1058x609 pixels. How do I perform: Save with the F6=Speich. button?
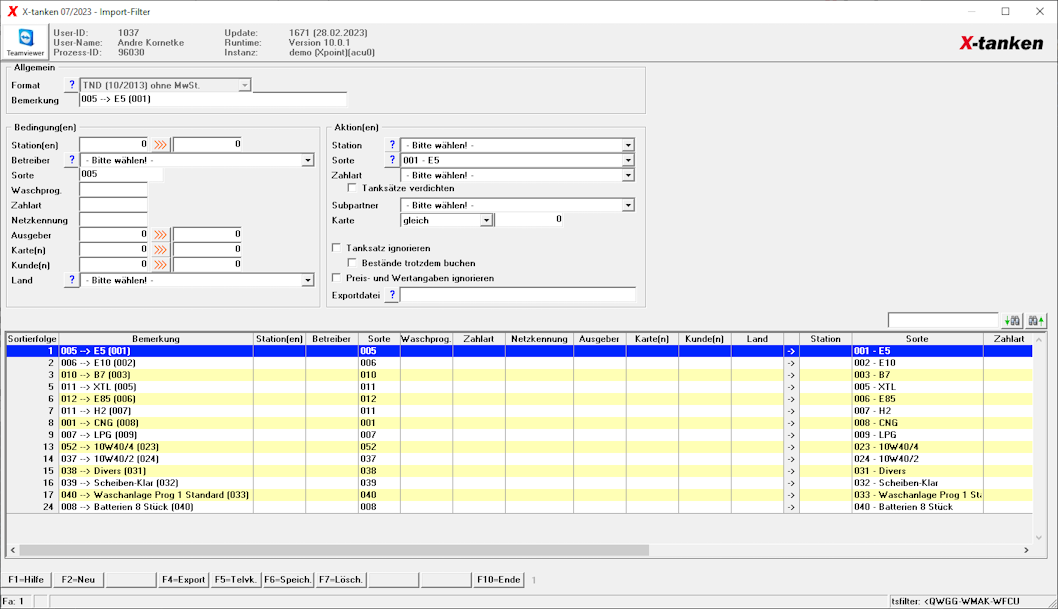[x=287, y=579]
